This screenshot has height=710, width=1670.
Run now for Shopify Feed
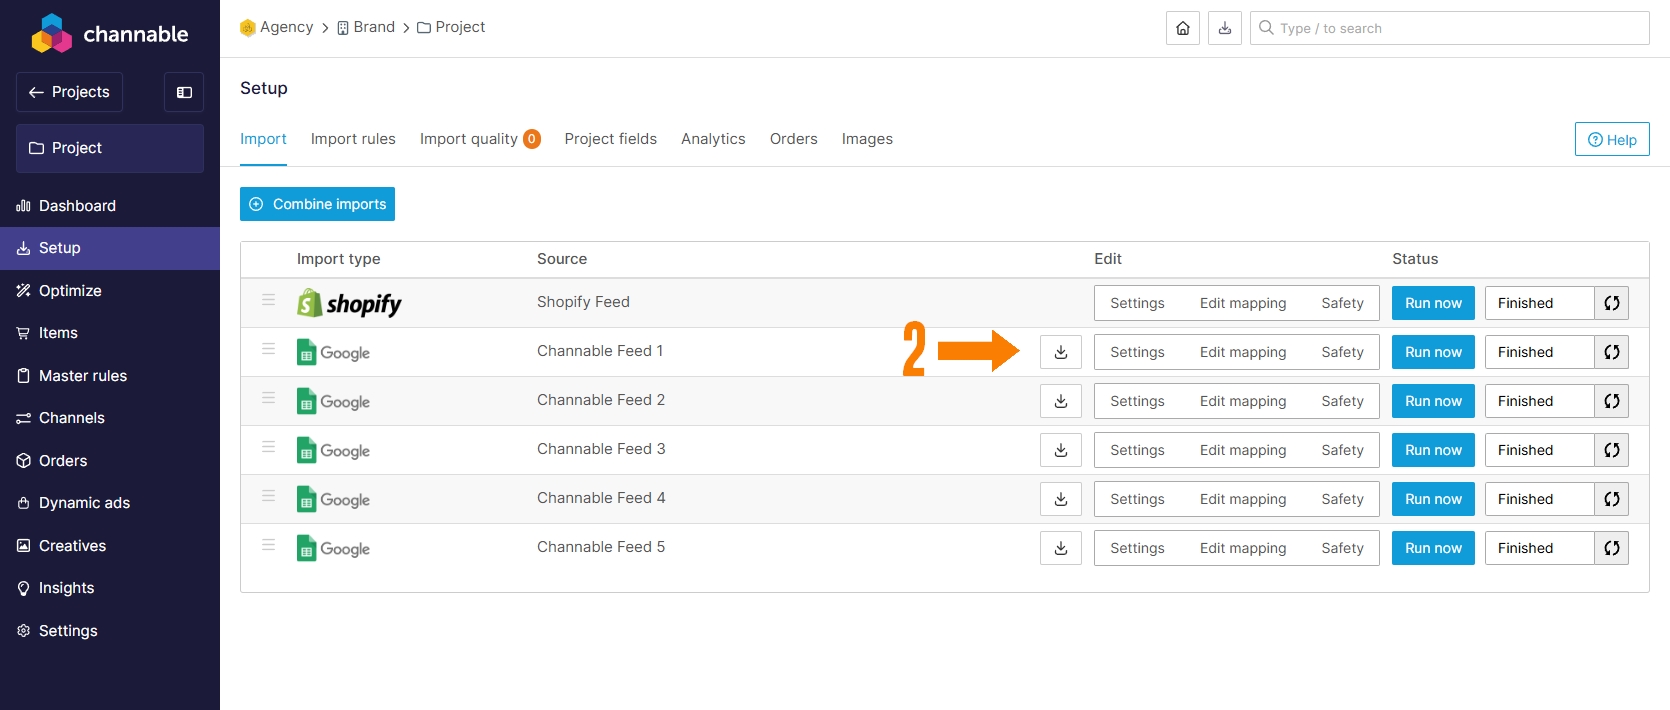(x=1433, y=303)
